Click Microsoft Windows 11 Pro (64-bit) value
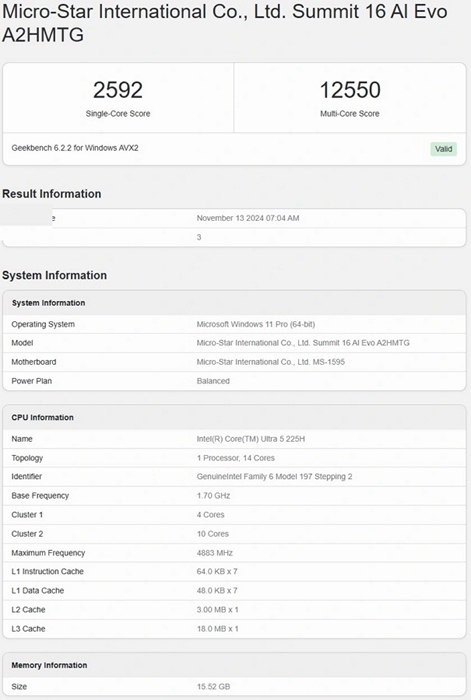 (256, 324)
